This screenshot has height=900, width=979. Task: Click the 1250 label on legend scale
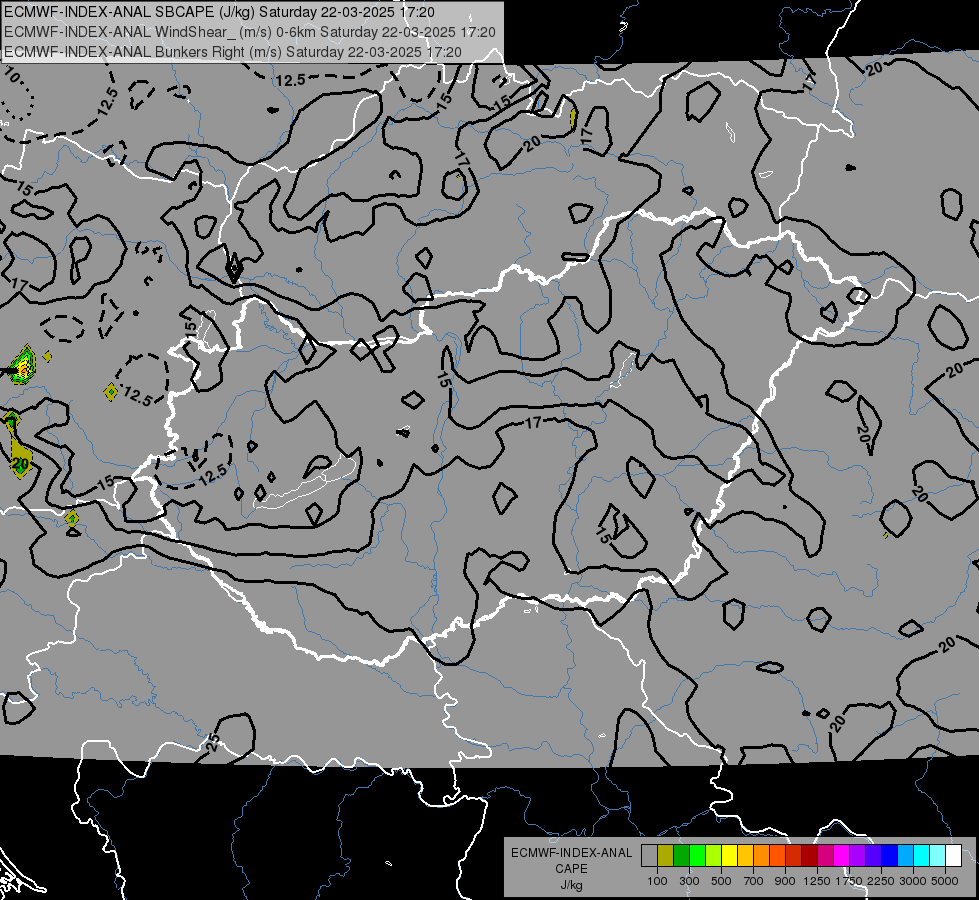coord(817,881)
